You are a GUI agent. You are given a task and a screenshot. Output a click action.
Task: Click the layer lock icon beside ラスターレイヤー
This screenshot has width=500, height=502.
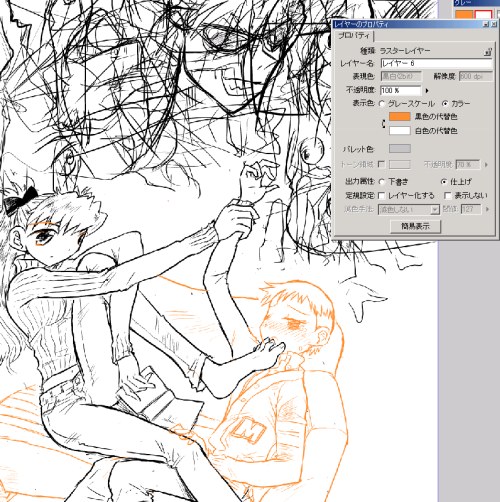point(488,52)
